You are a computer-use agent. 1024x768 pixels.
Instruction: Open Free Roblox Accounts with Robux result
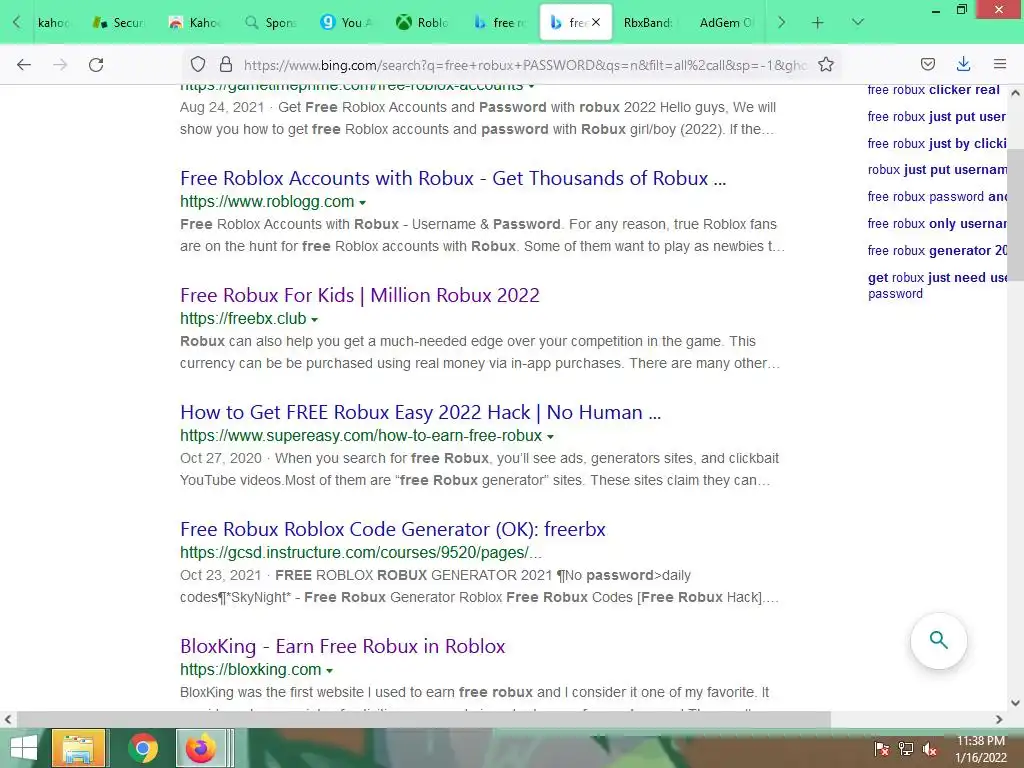coord(453,178)
